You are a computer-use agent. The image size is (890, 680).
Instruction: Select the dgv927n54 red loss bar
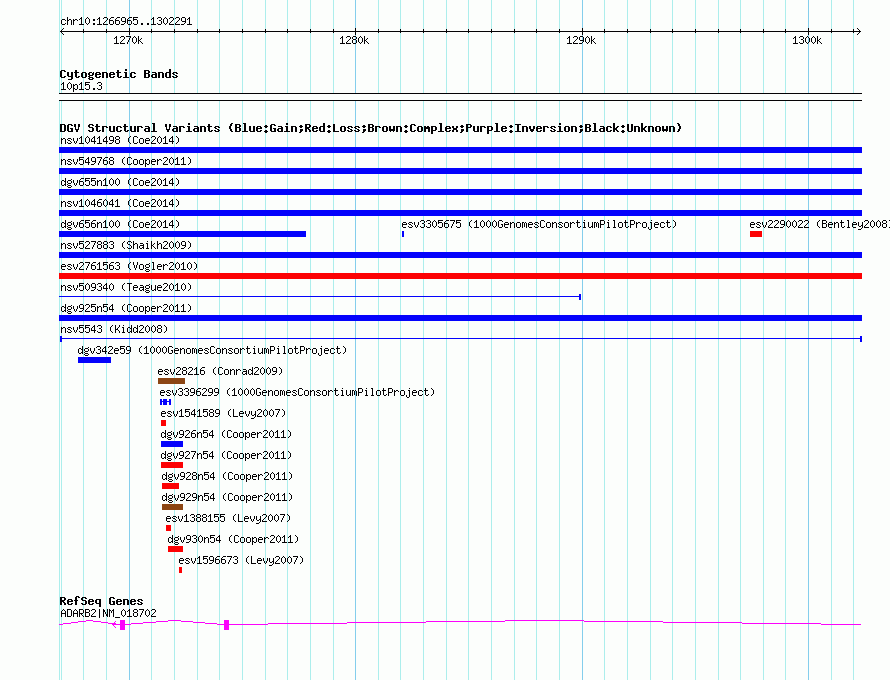point(172,465)
